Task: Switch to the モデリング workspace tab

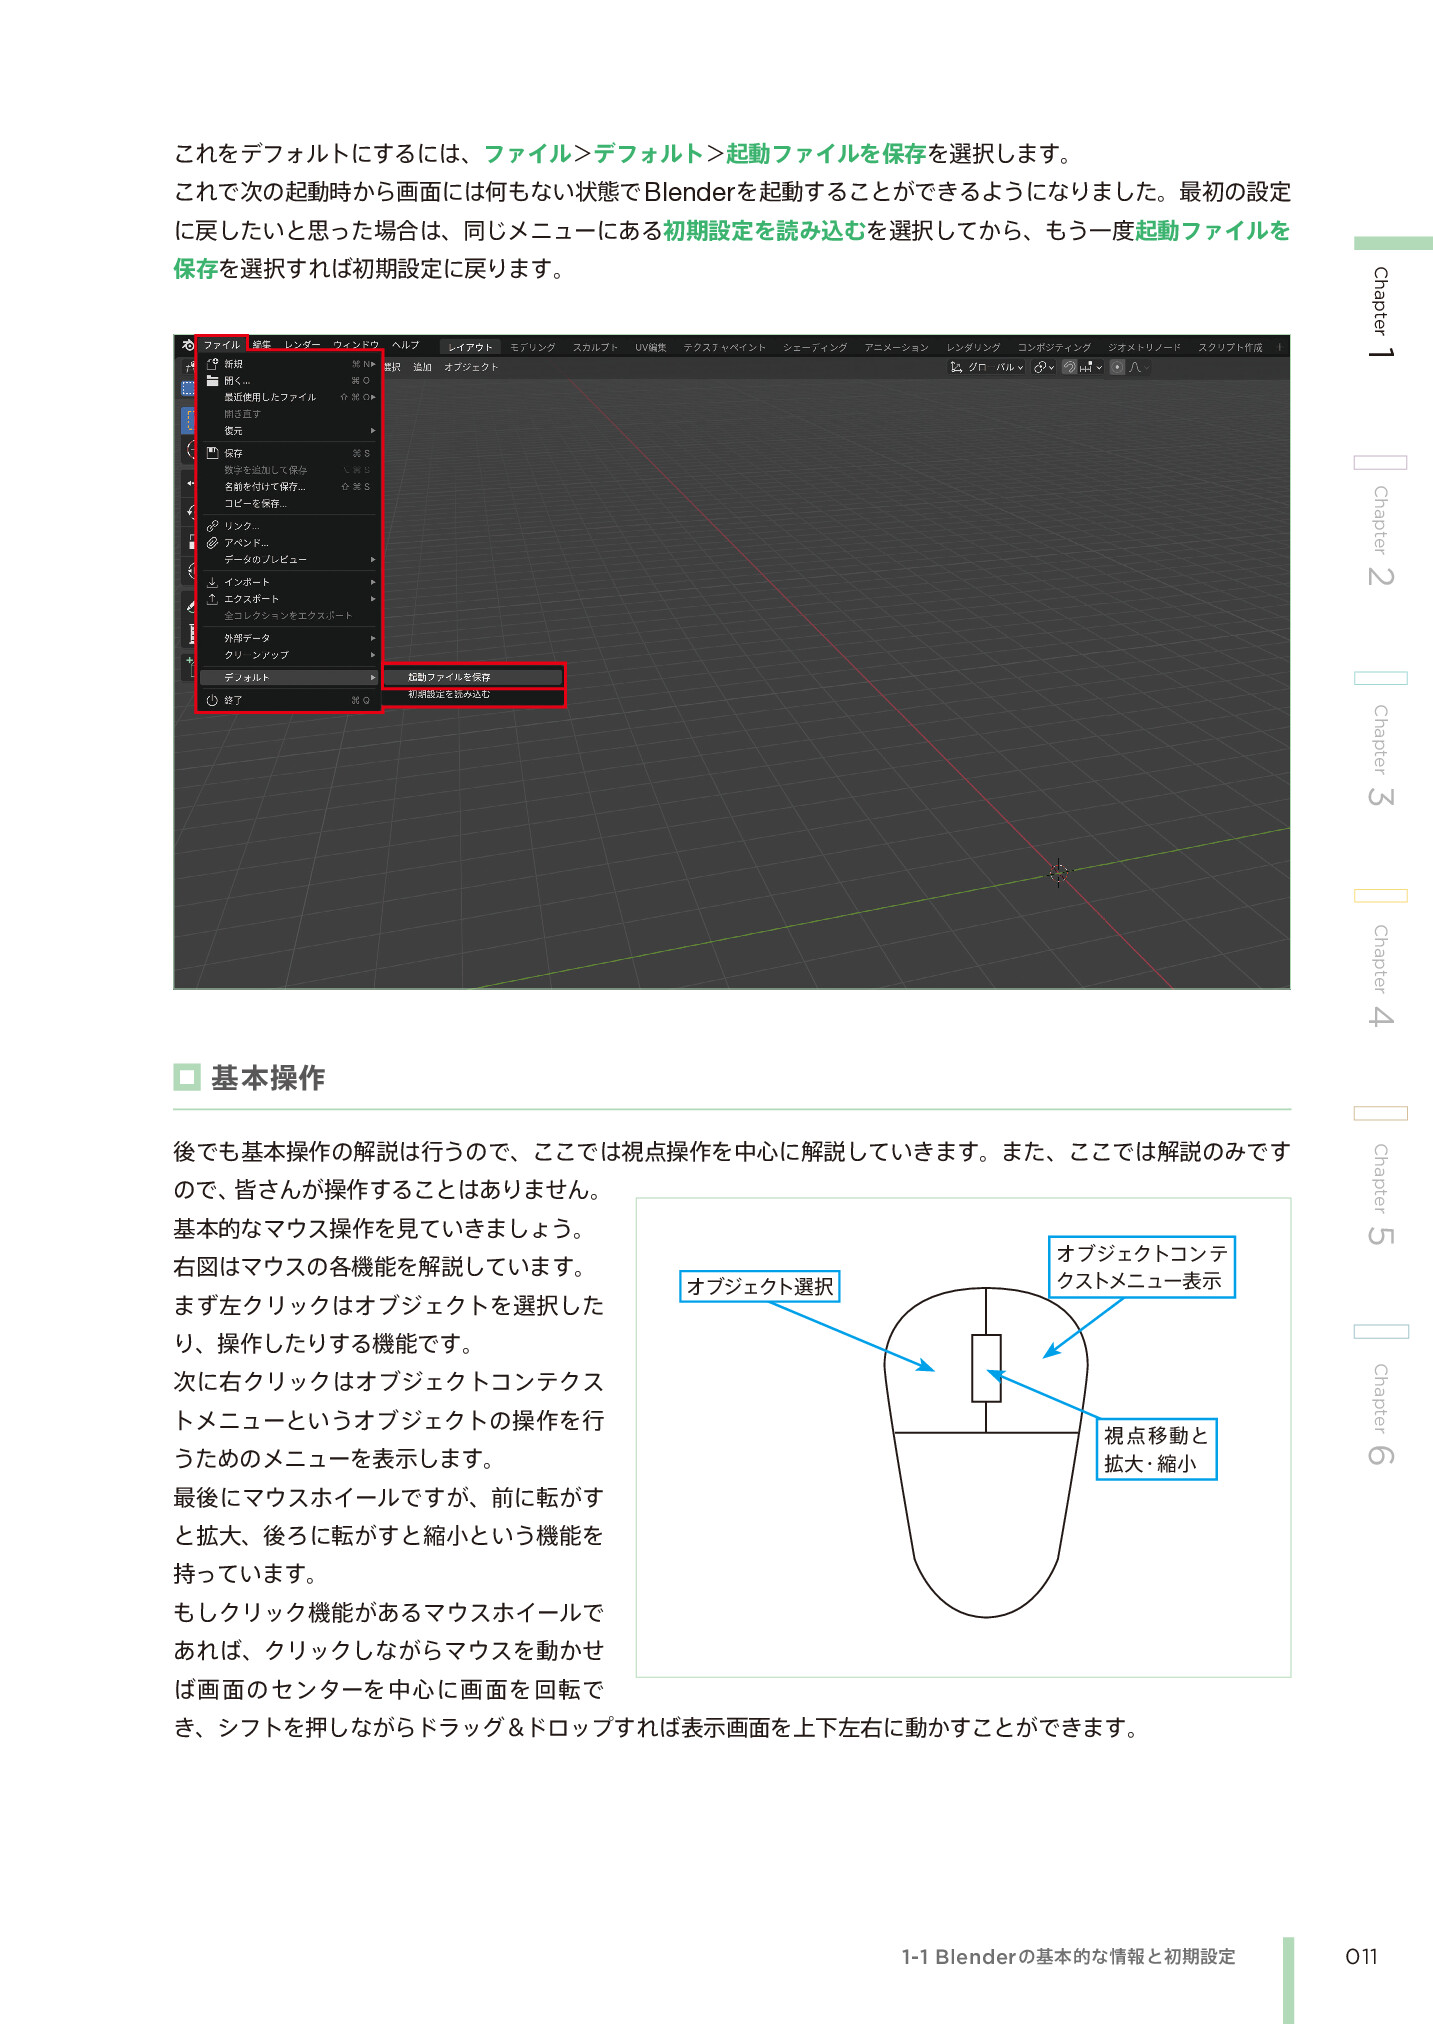Action: (532, 348)
